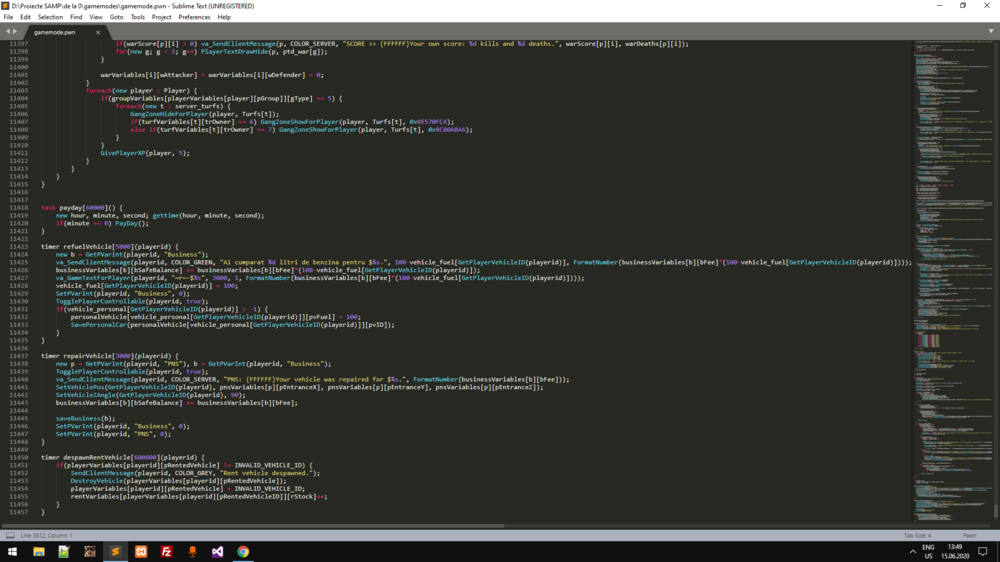This screenshot has height=562, width=1000.
Task: Open Notepad++ from the taskbar
Action: tap(64, 552)
